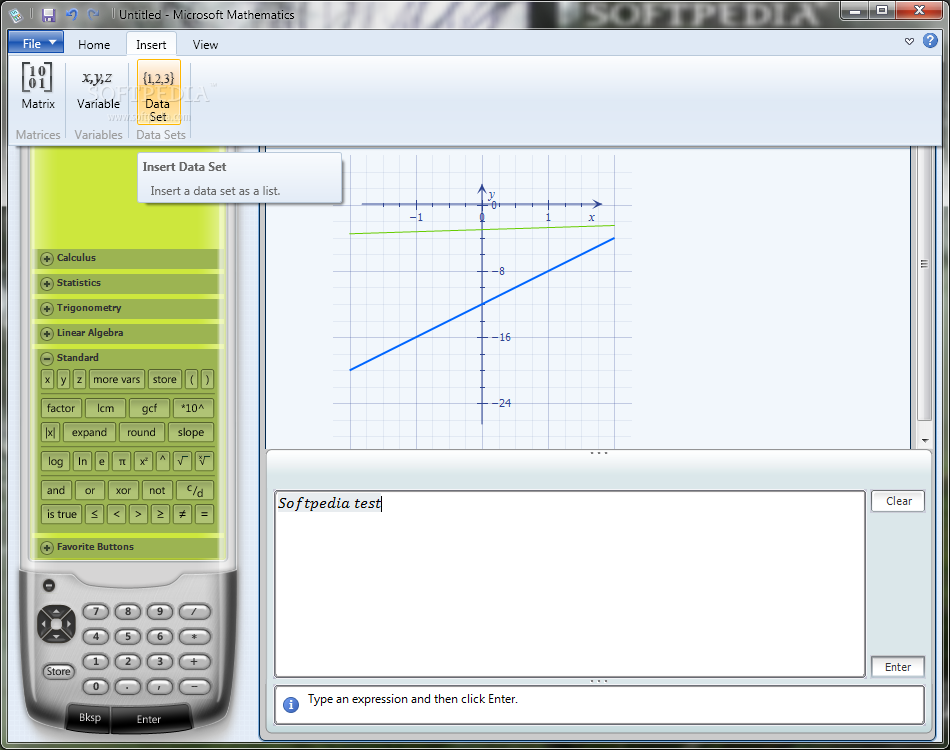950x750 pixels.
Task: Click the expand function button
Action: (x=89, y=433)
